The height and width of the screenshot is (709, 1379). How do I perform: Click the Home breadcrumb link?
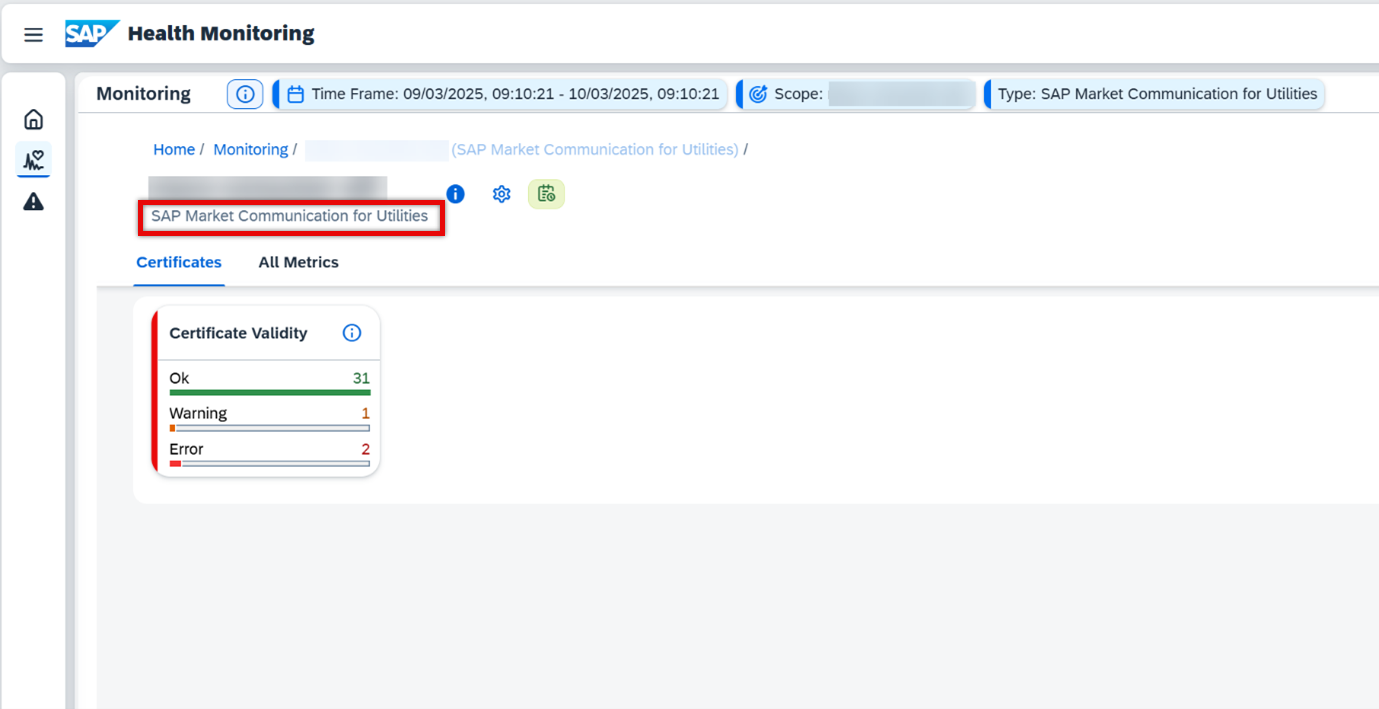coord(174,149)
